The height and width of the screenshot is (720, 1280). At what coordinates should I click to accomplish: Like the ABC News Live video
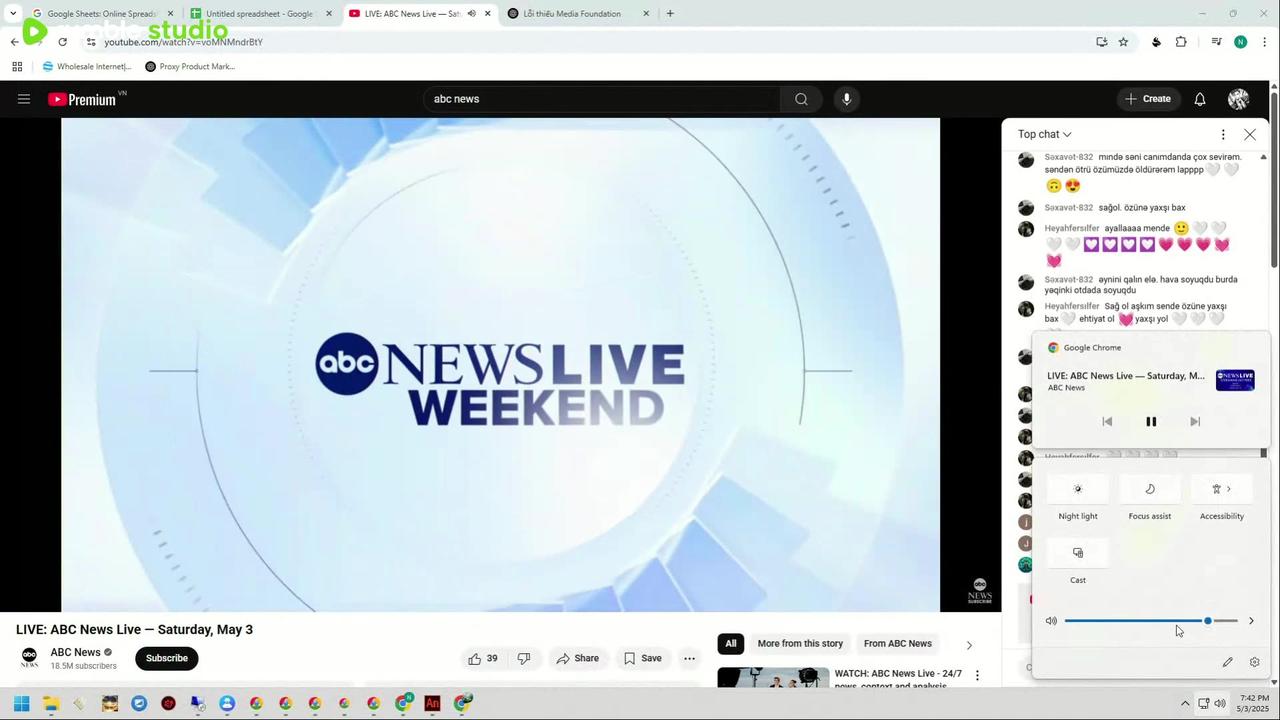click(x=482, y=658)
